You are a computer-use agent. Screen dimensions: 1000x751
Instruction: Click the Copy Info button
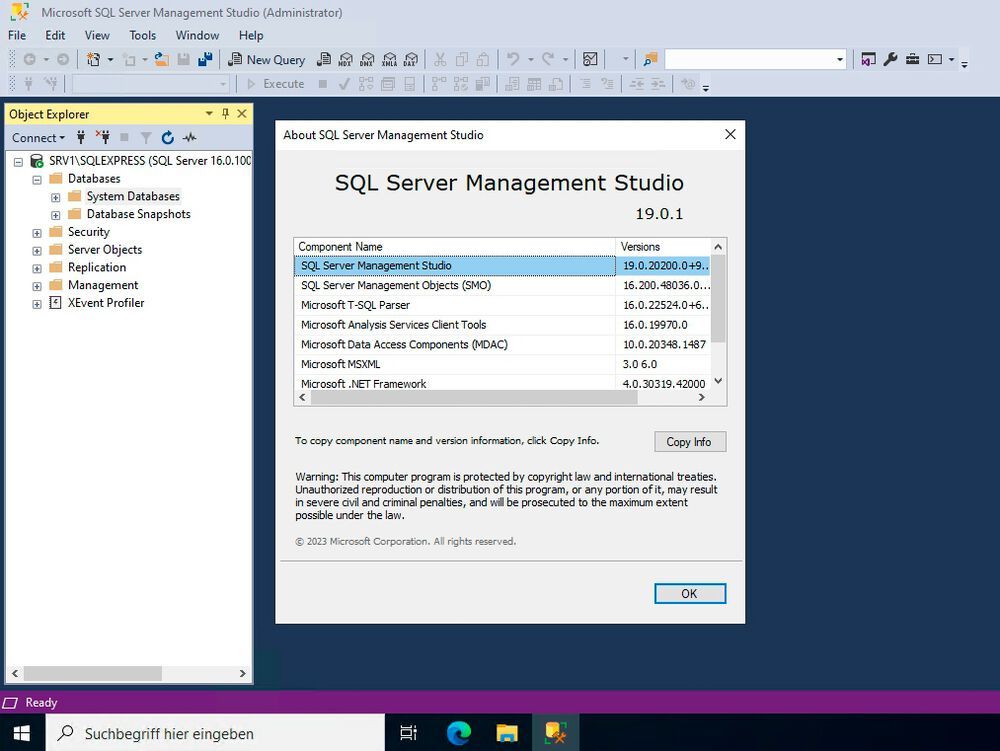coord(689,441)
